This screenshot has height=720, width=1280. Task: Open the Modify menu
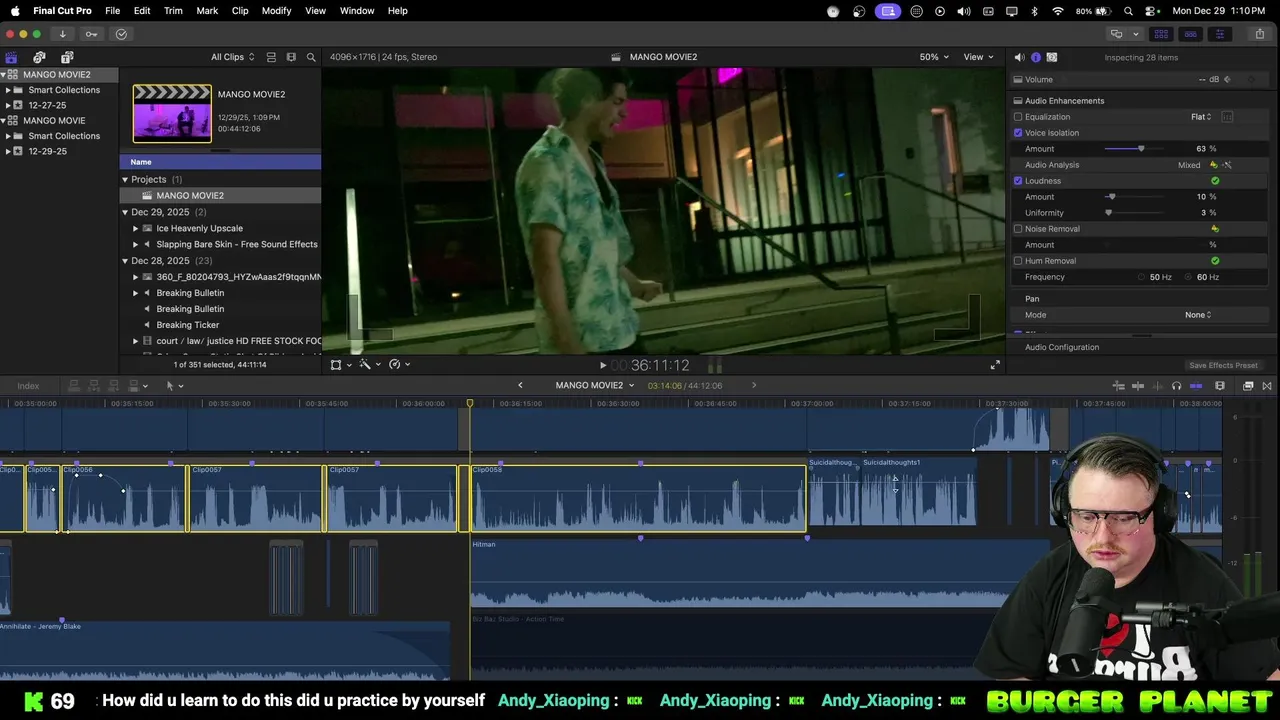[x=276, y=11]
